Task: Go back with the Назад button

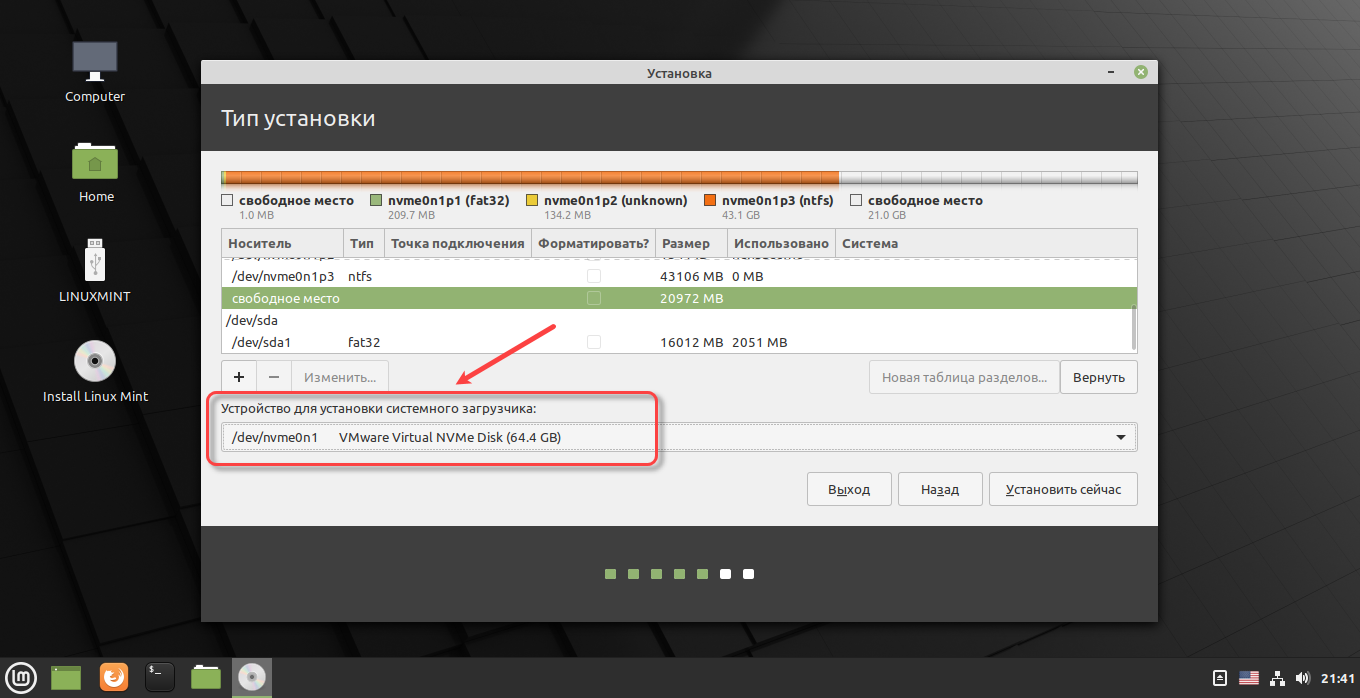Action: coord(940,489)
